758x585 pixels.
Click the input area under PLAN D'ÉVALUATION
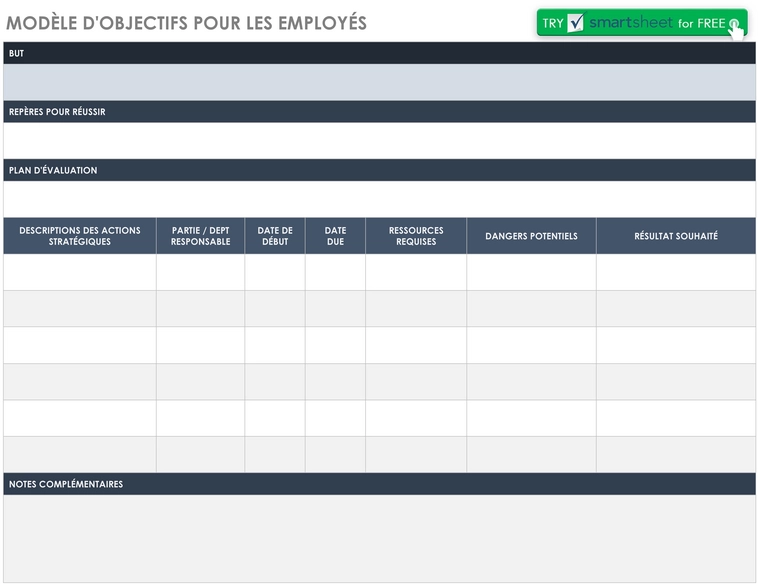point(379,199)
